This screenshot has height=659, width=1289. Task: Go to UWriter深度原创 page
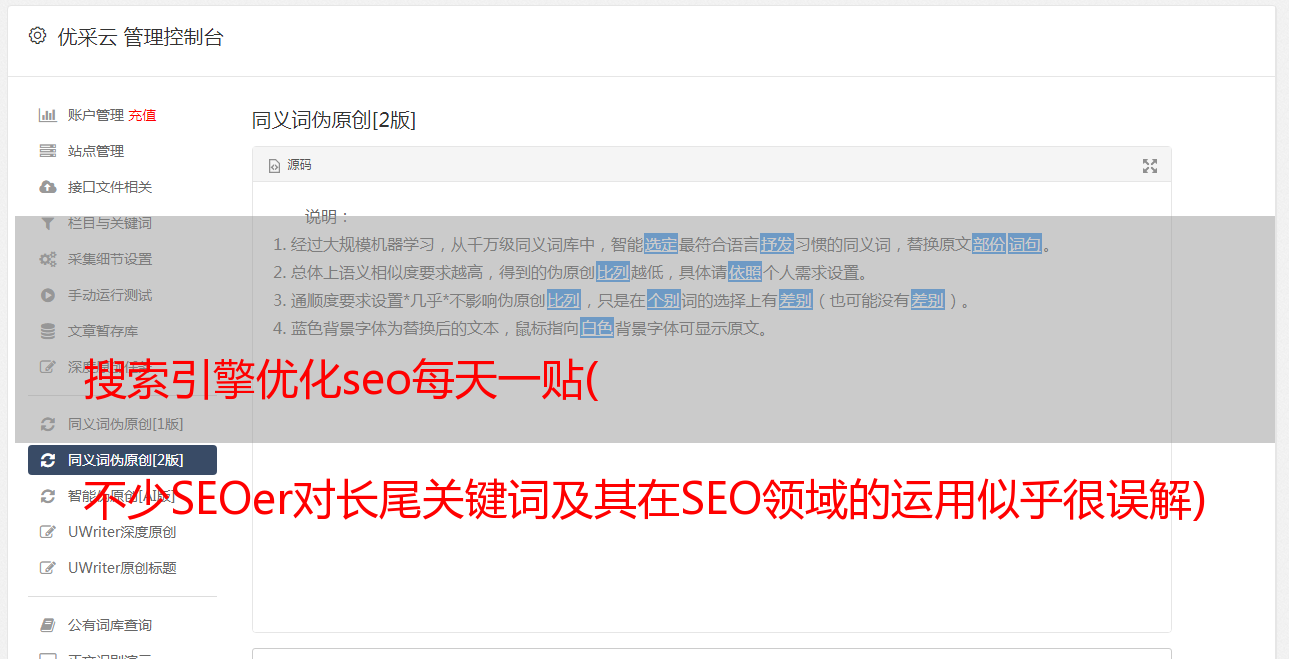pos(122,532)
